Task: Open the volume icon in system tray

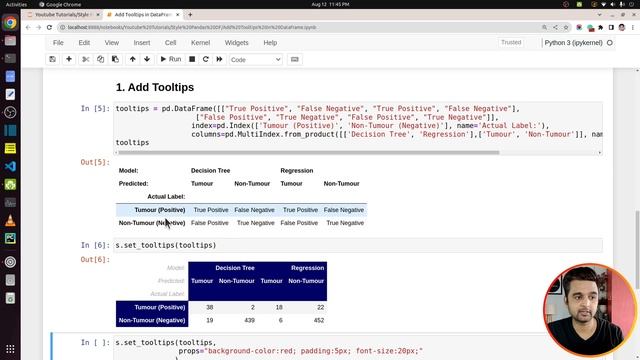Action: point(612,4)
